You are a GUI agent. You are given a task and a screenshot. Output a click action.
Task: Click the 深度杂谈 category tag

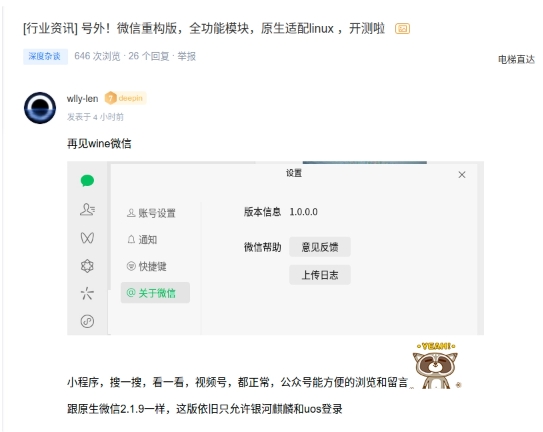[45, 56]
